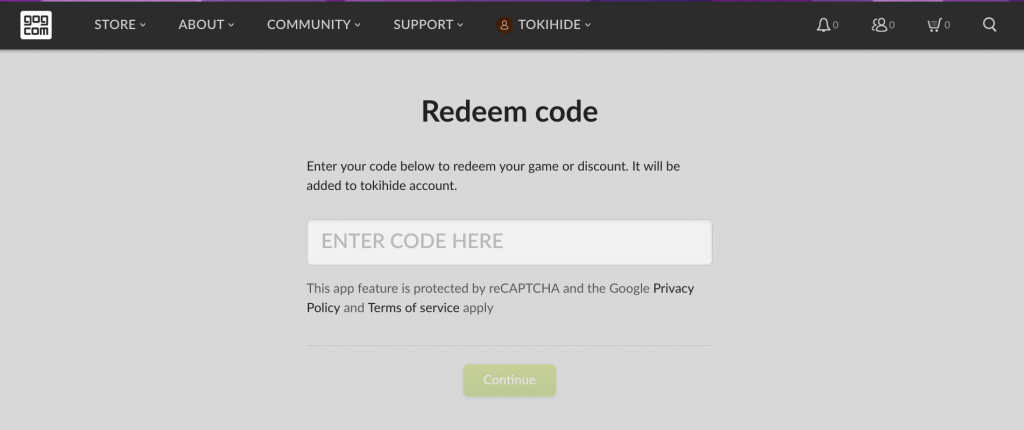The width and height of the screenshot is (1024, 430).
Task: Expand the chevron beside TOKIHIDE
Action: click(x=588, y=25)
